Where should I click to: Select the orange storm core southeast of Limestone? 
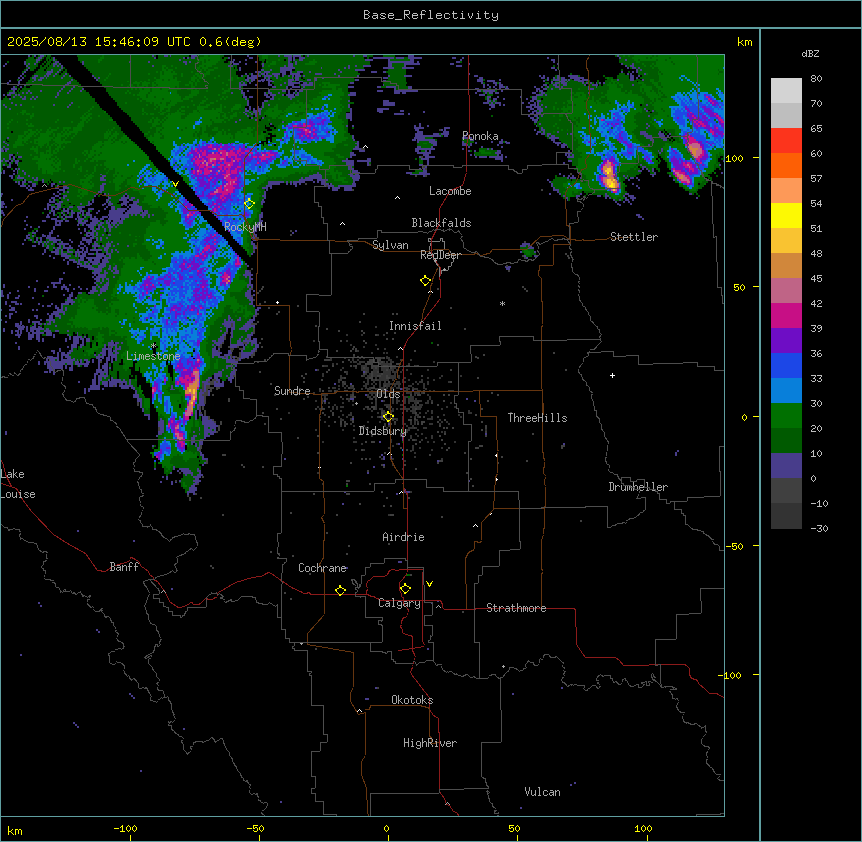(x=191, y=392)
